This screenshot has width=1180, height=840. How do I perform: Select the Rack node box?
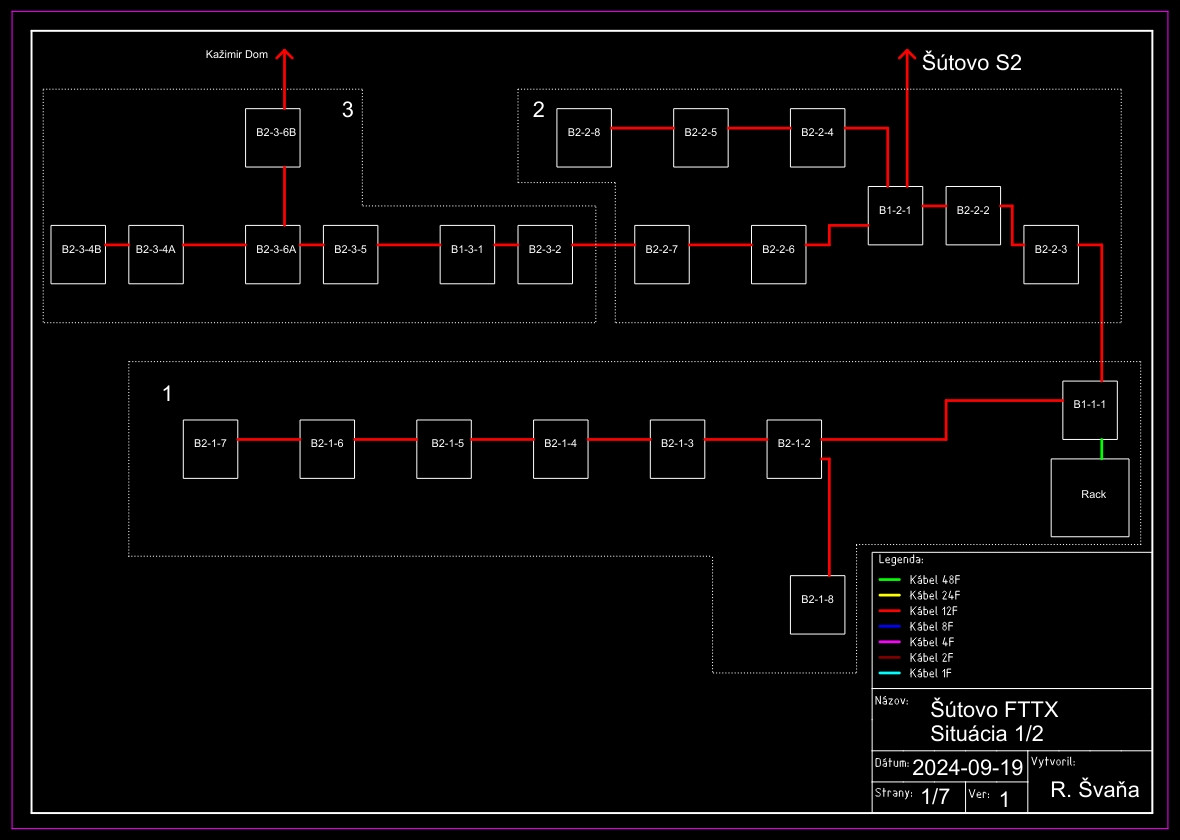coord(1089,497)
